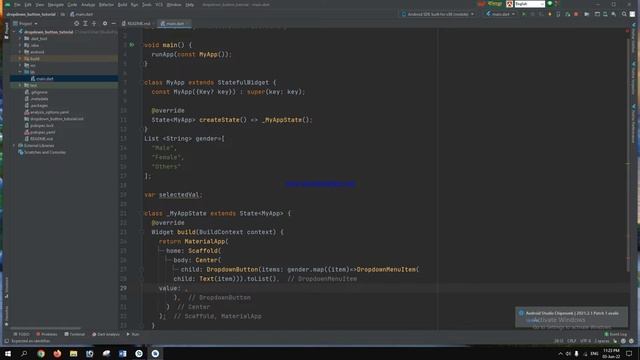Screen dimensions: 640x360
Task: Expand the .dart_tool folder
Action: tap(20, 39)
